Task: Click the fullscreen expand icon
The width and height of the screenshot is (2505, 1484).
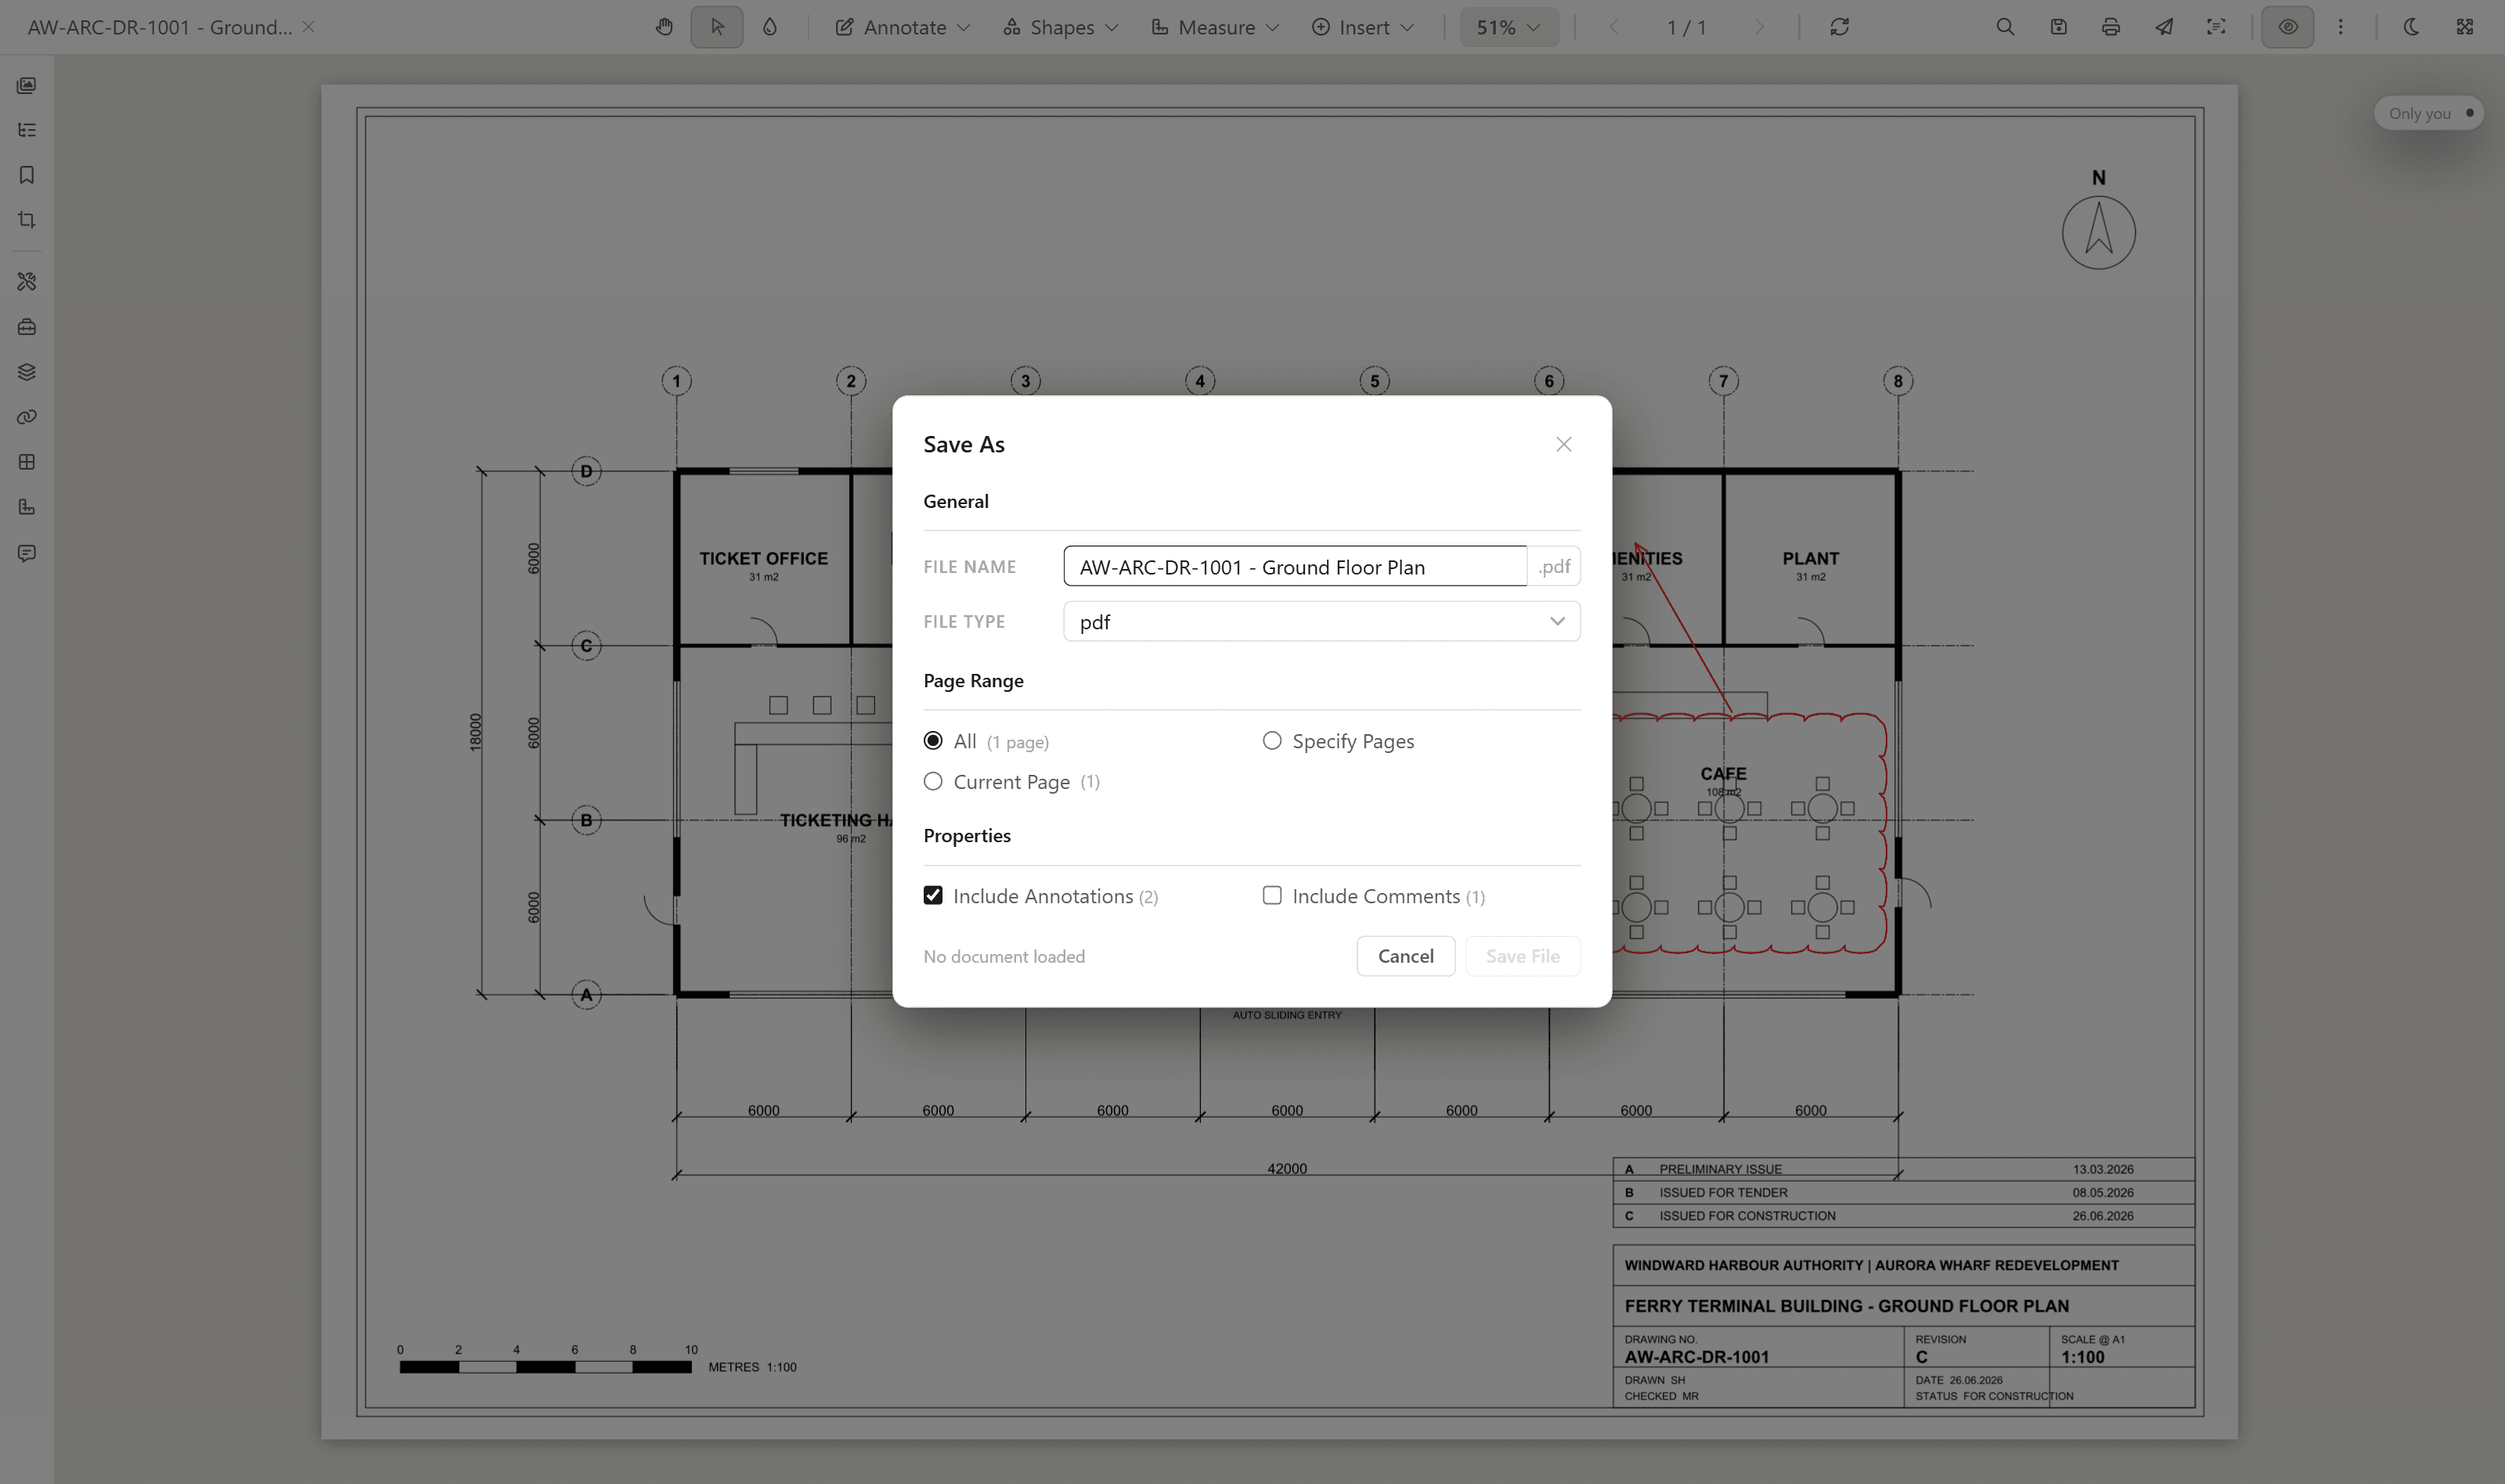Action: 2465,27
